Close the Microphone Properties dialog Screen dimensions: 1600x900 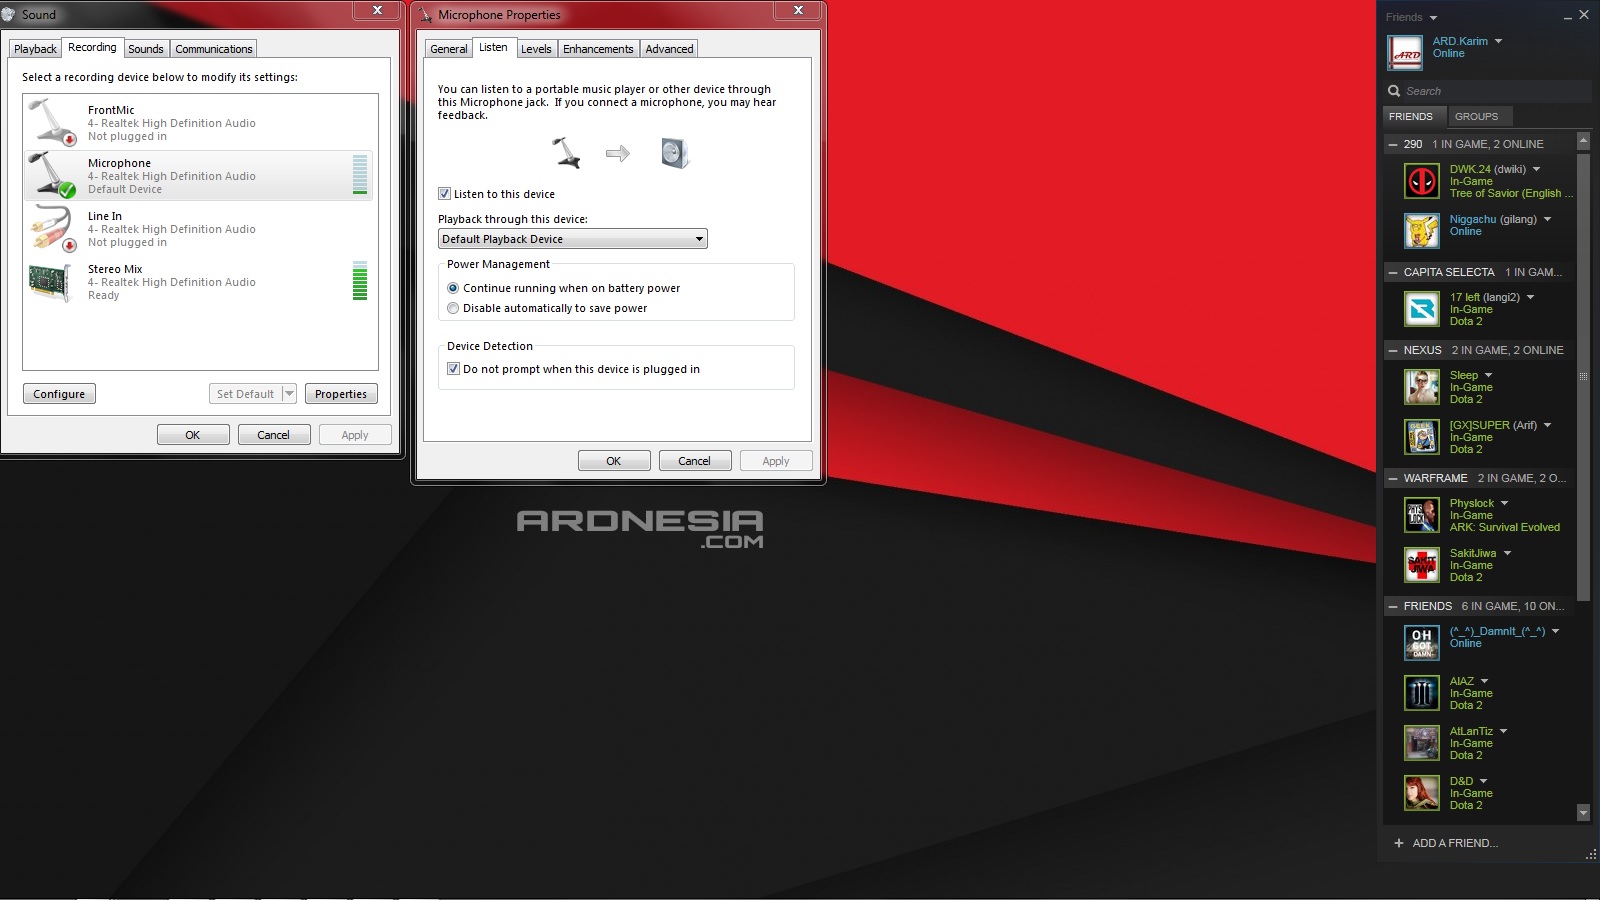[x=798, y=10]
